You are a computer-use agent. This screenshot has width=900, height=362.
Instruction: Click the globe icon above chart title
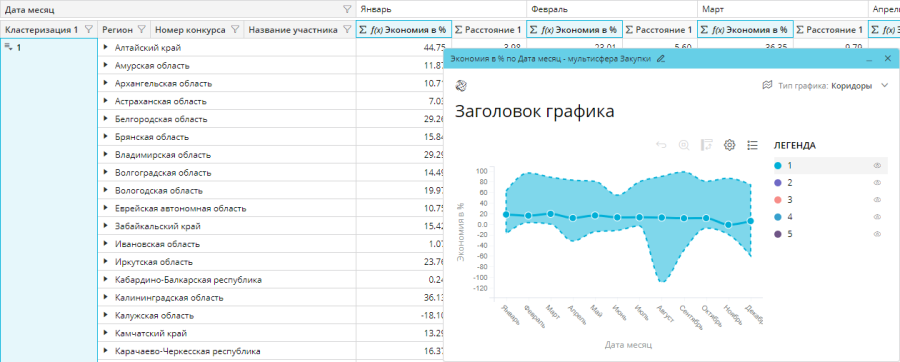point(461,85)
